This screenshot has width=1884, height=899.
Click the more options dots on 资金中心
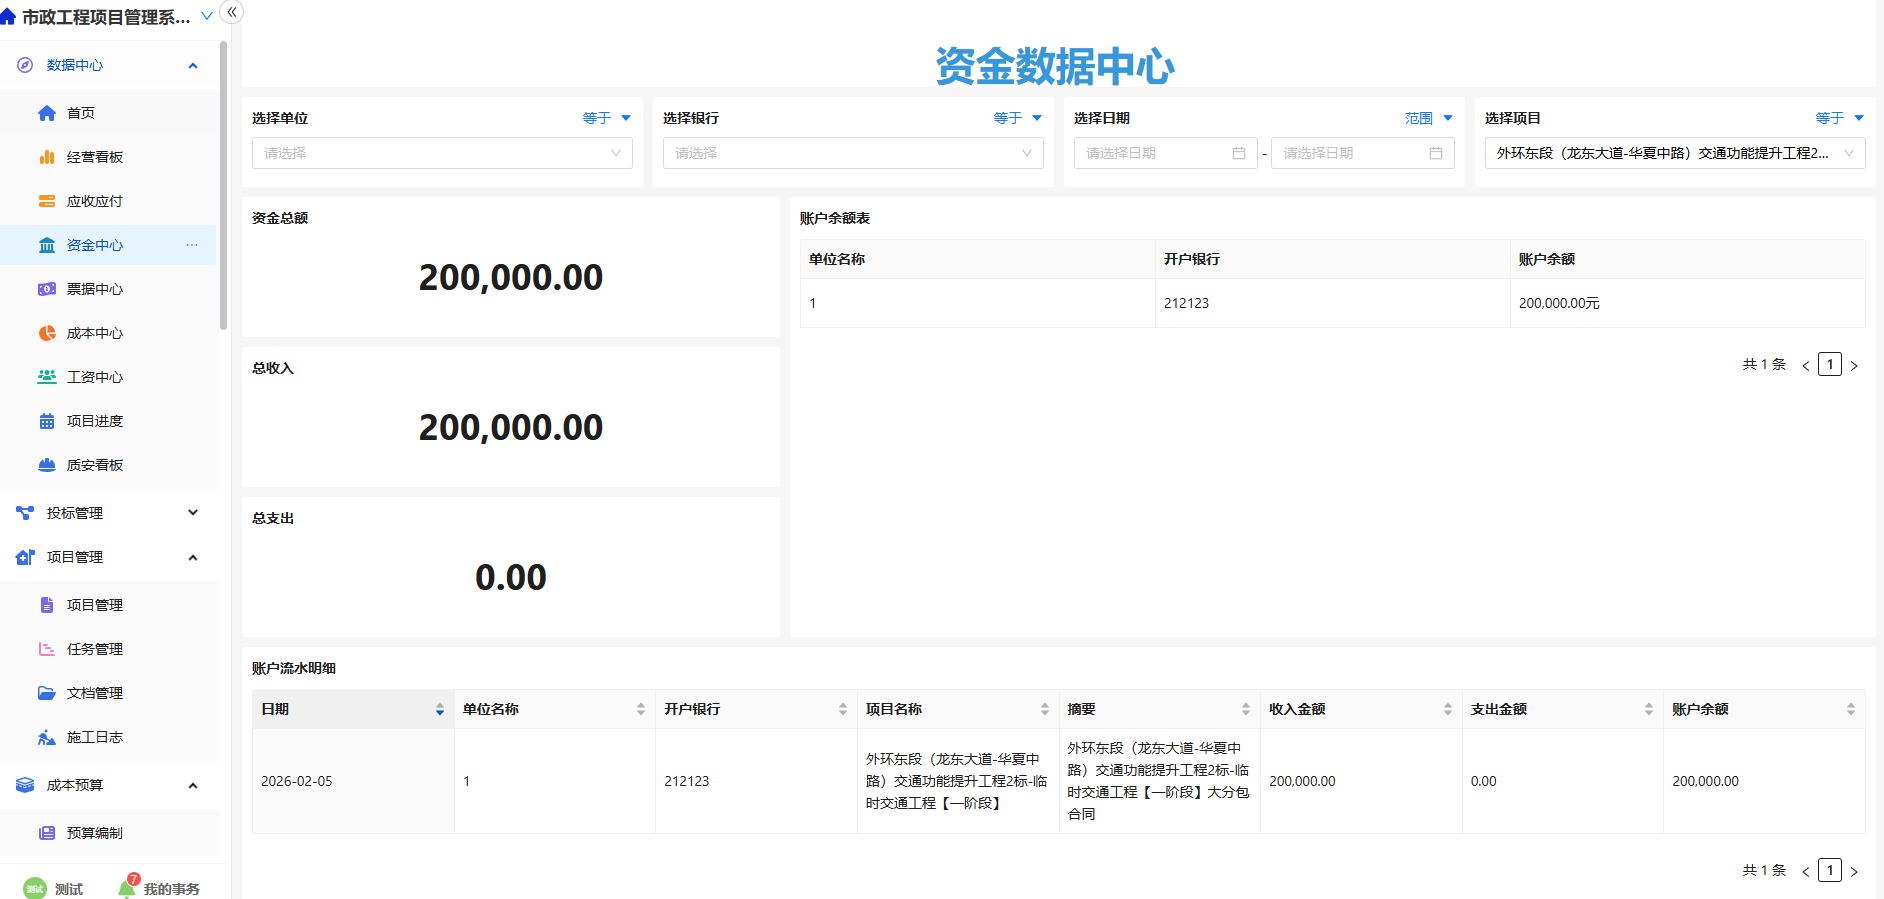192,245
